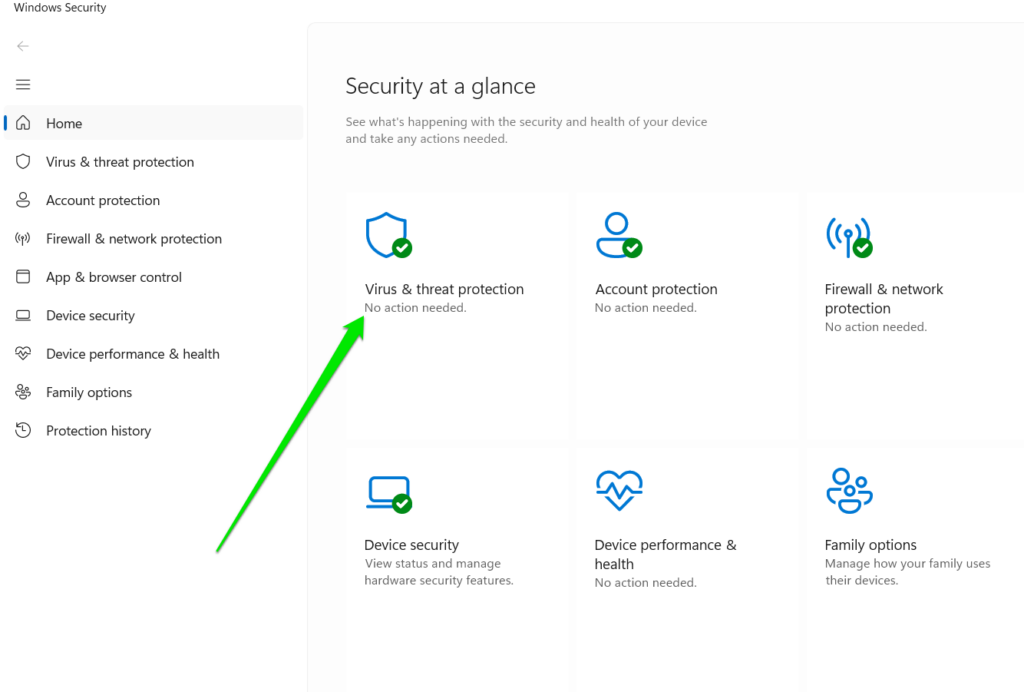Click the Family options sidebar icon
Viewport: 1024px width, 692px height.
click(x=22, y=391)
